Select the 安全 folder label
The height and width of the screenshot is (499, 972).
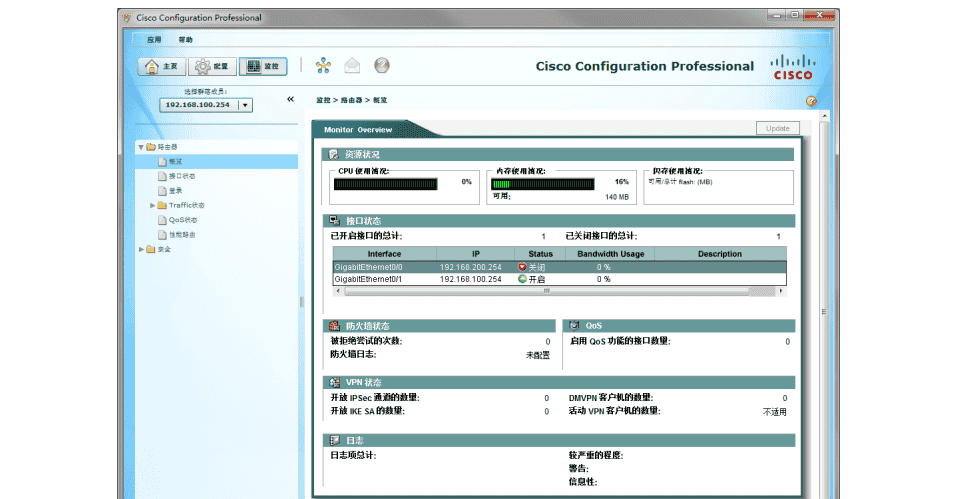pos(164,249)
